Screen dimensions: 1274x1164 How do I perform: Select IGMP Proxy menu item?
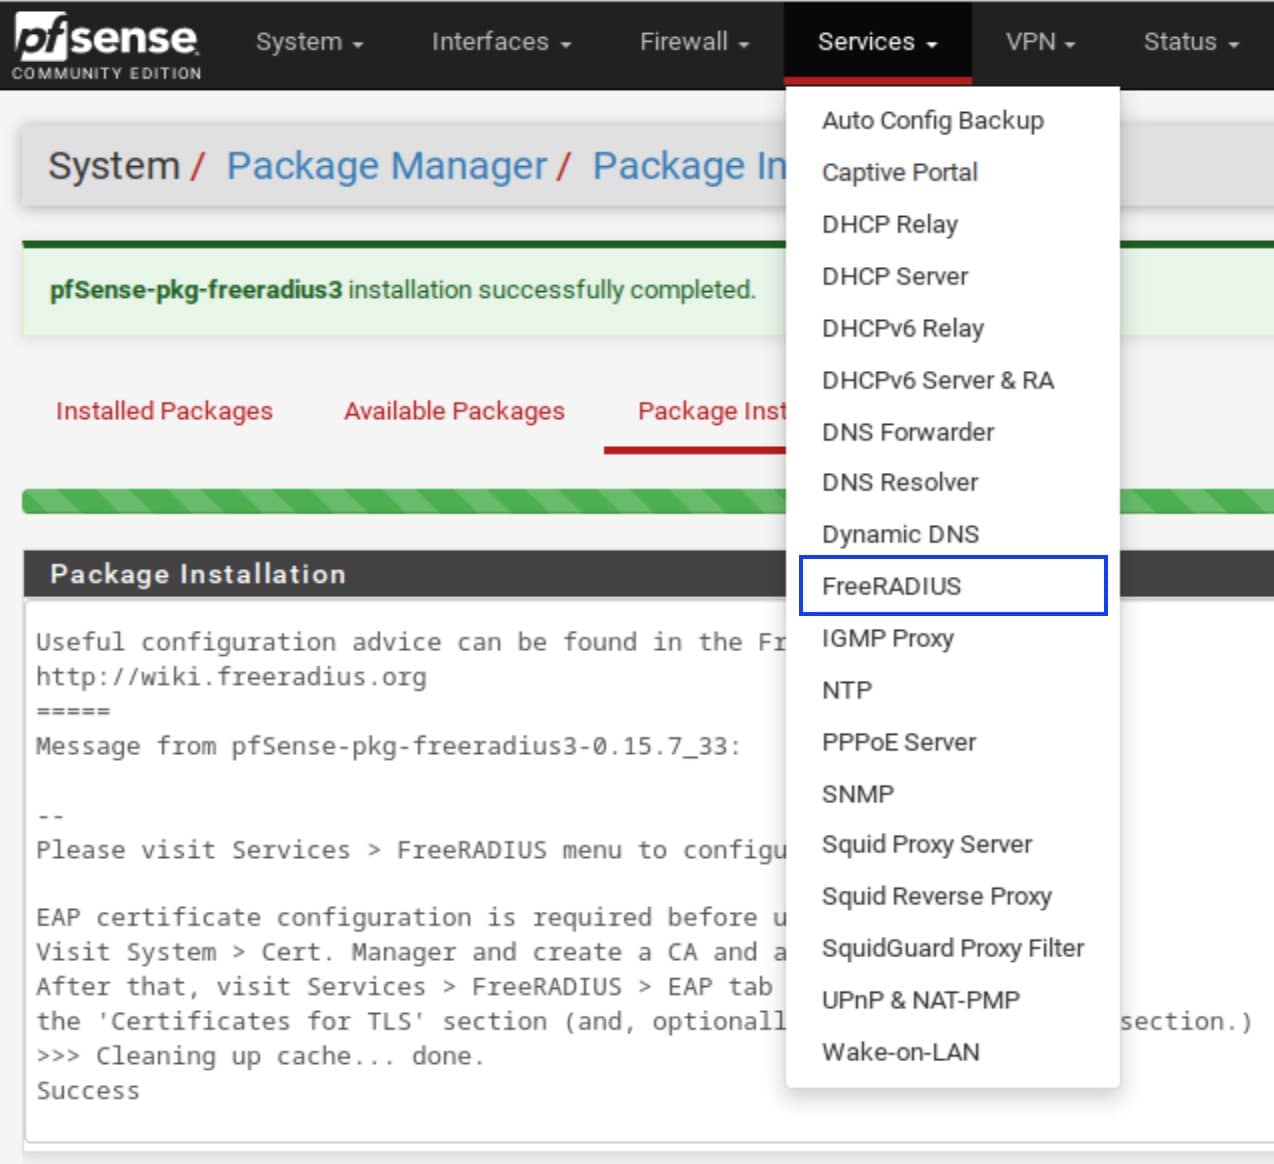952,638
